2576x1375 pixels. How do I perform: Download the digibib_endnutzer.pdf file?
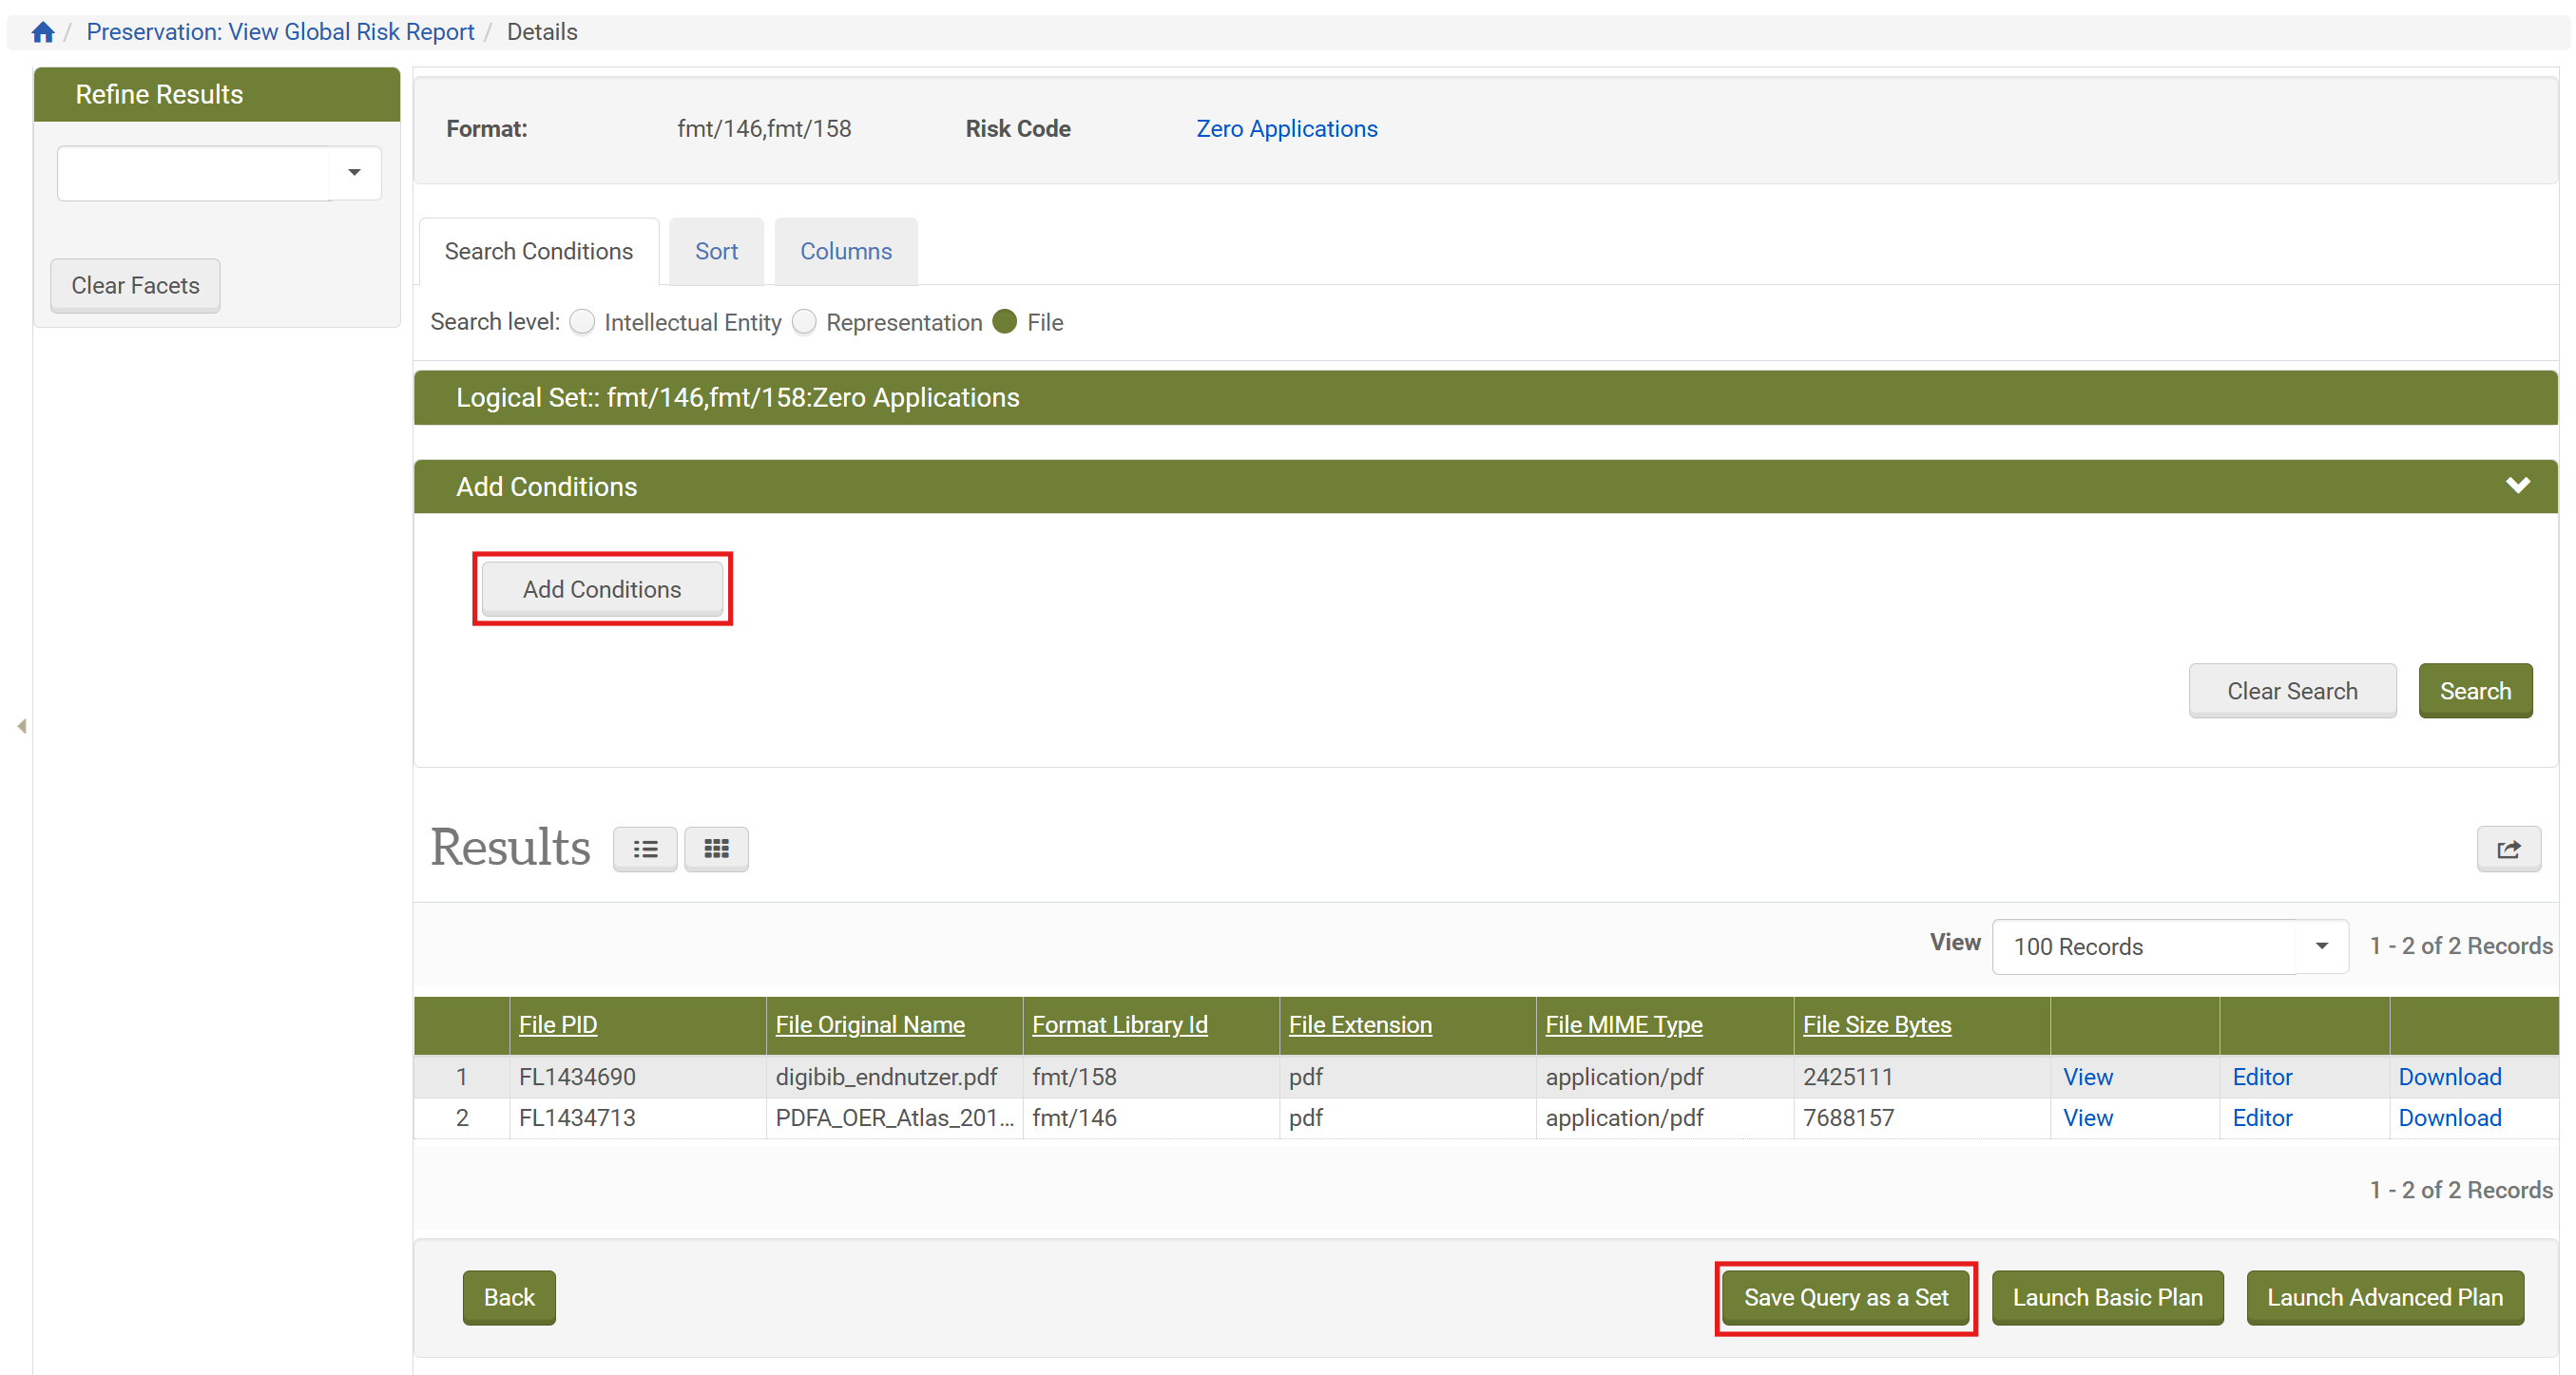click(x=2449, y=1077)
